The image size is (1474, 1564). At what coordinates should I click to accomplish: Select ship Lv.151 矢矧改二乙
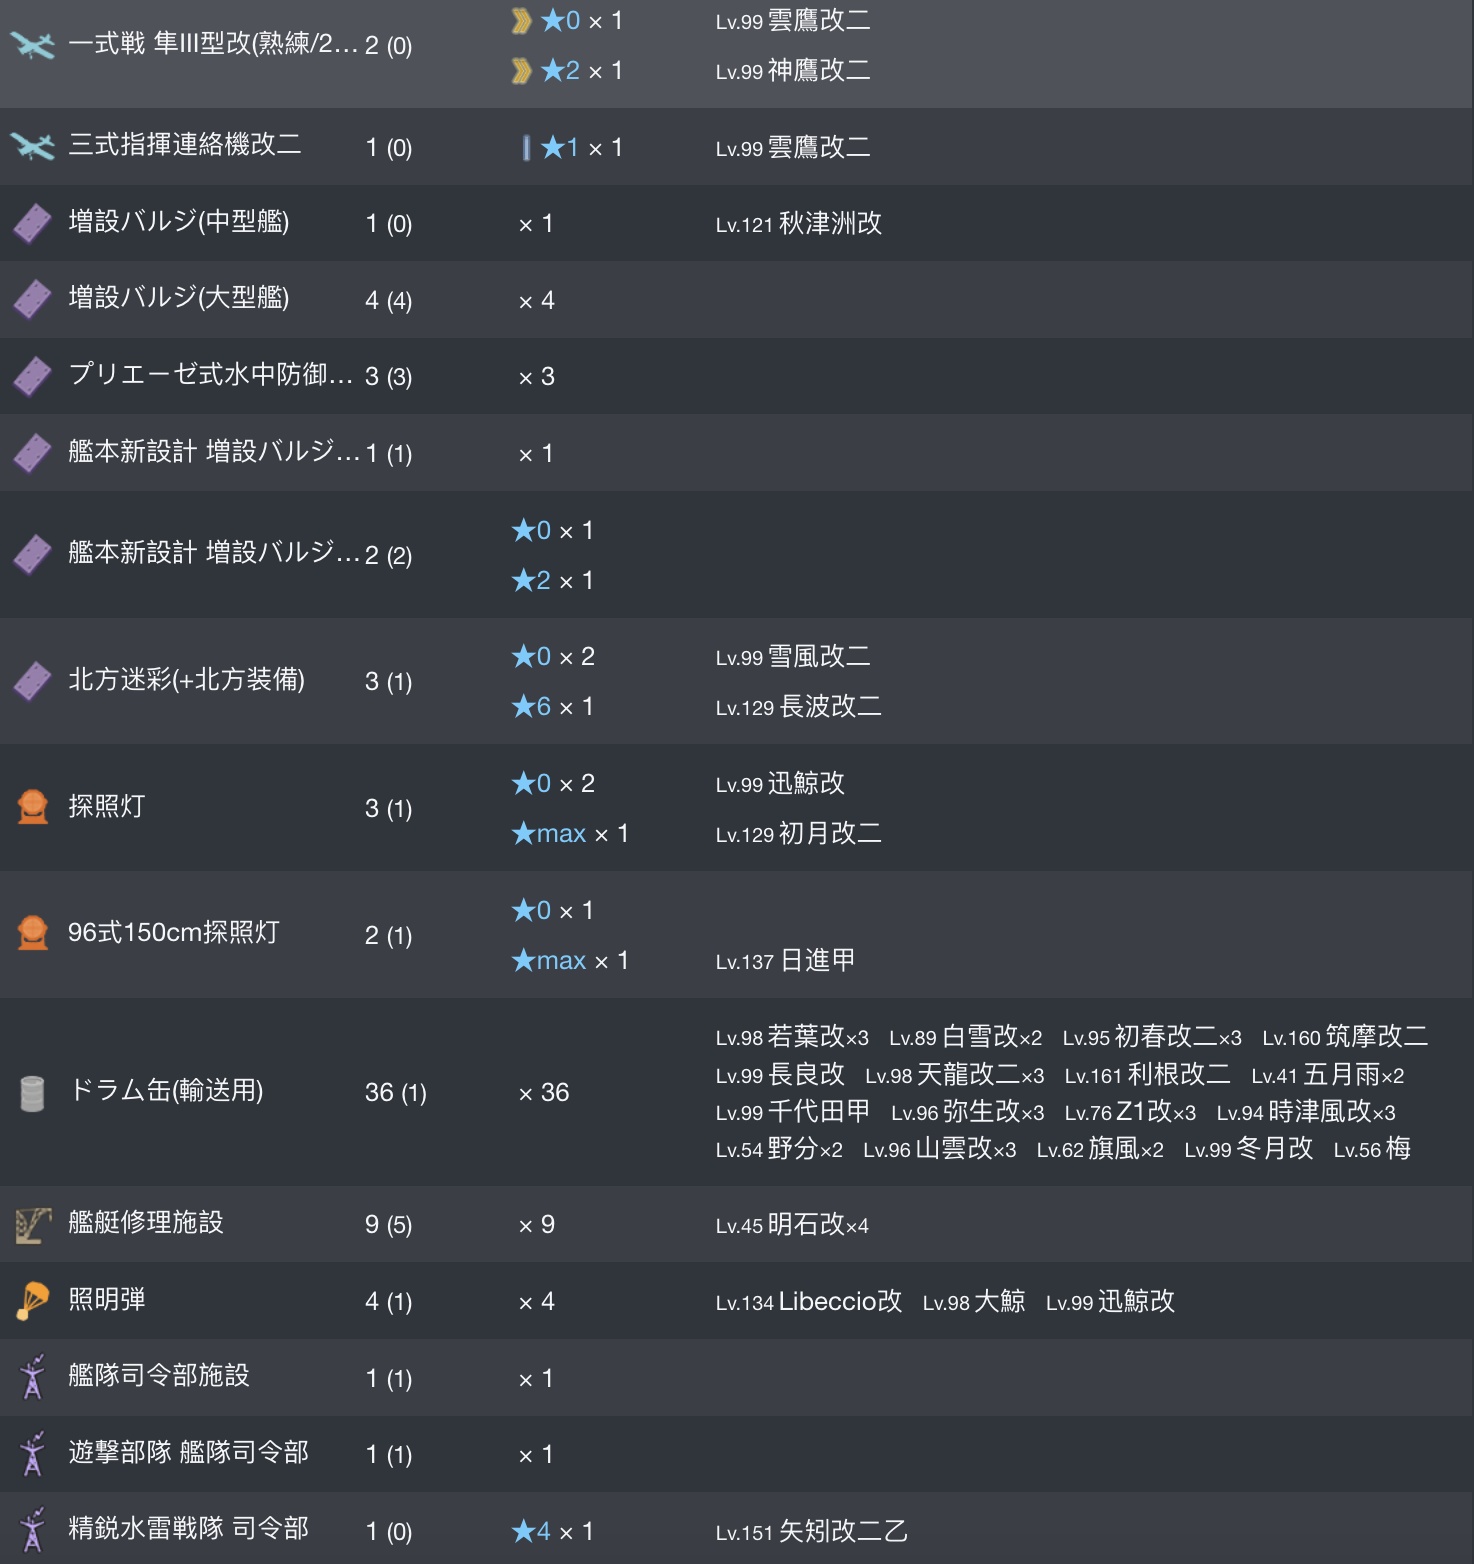pos(812,1531)
